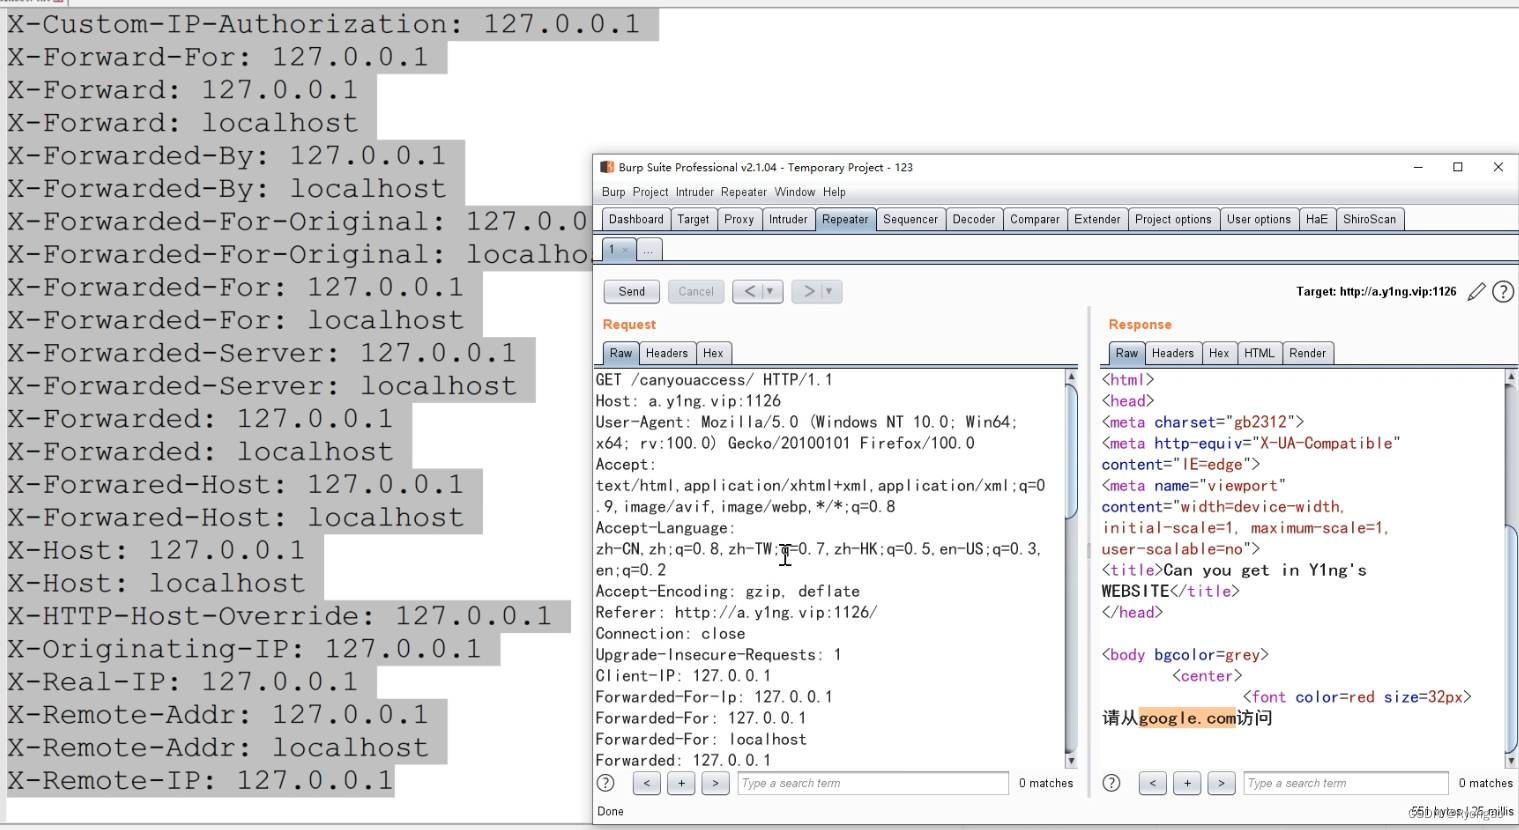The image size is (1519, 830).
Task: Click response search previous-match button
Action: pyautogui.click(x=1153, y=783)
